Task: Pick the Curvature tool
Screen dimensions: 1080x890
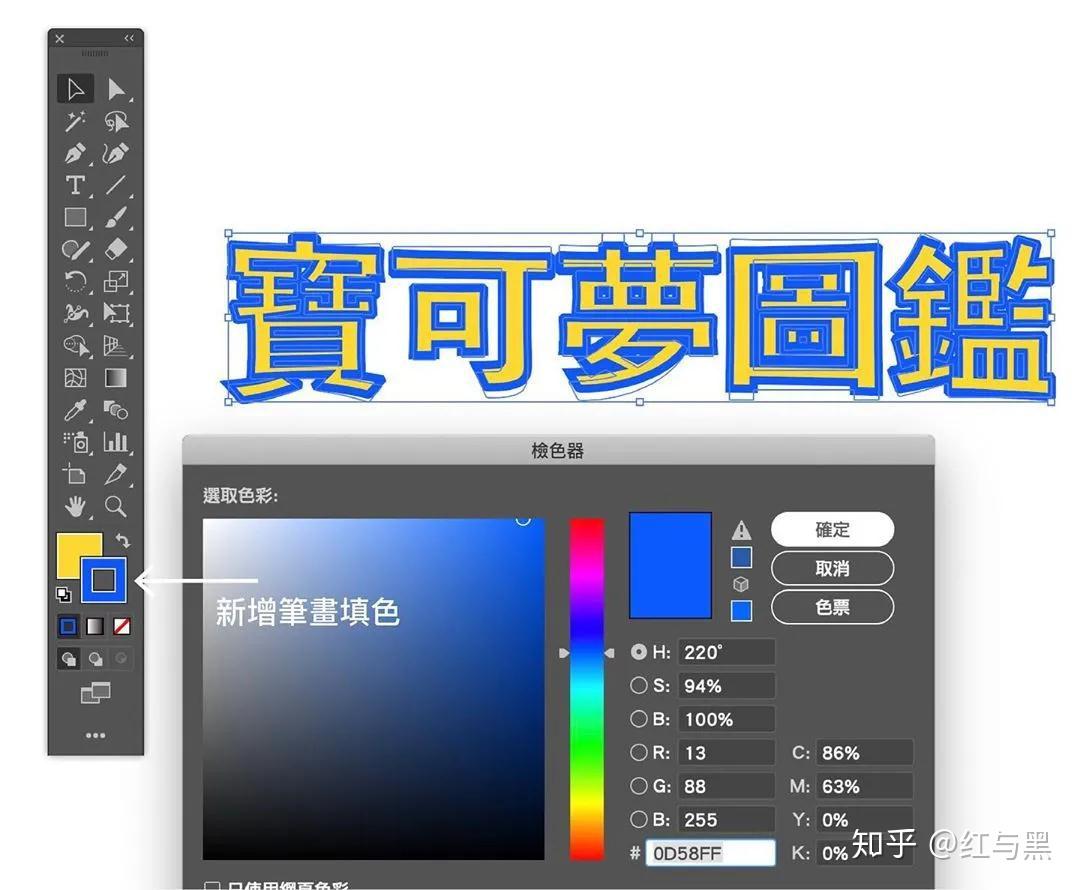Action: click(116, 154)
